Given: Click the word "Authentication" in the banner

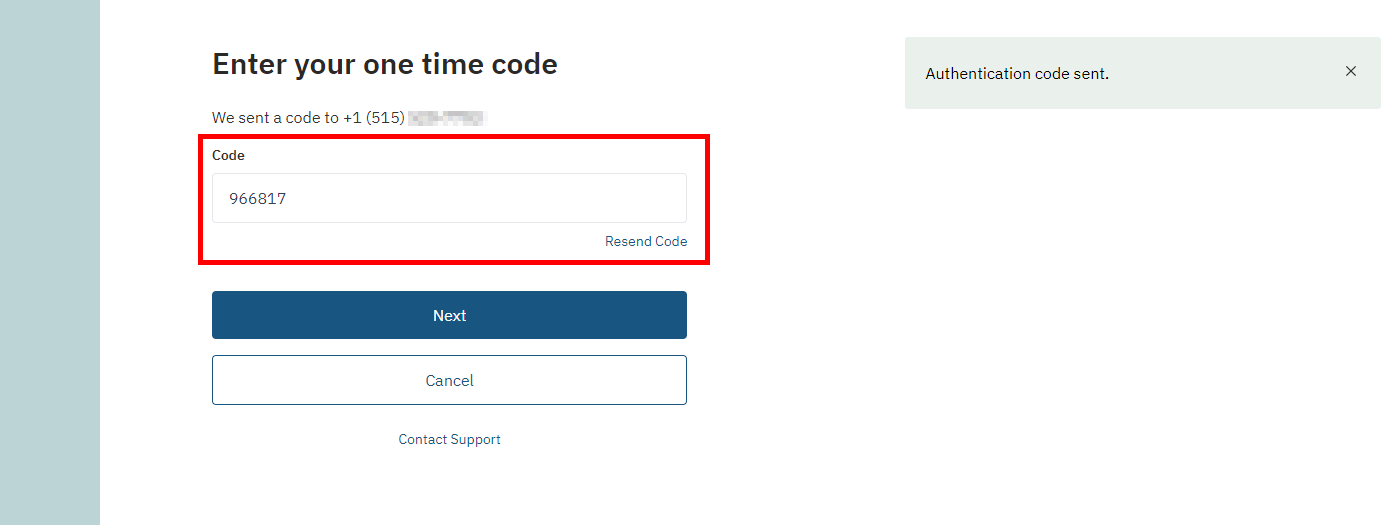Looking at the screenshot, I should coord(976,73).
